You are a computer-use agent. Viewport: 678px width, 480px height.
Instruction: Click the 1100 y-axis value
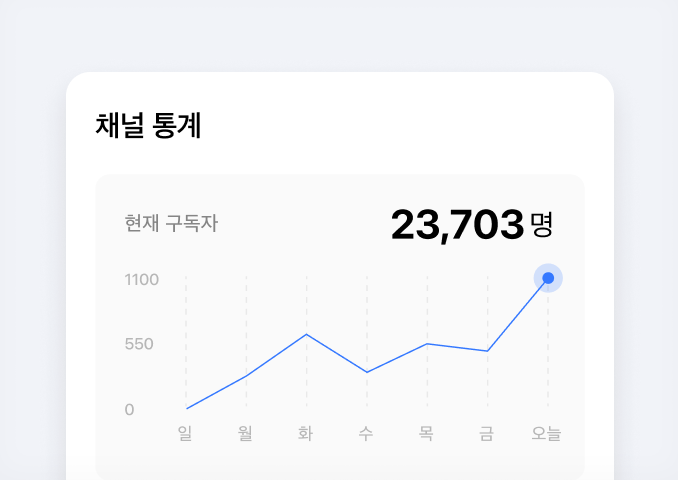tap(142, 280)
